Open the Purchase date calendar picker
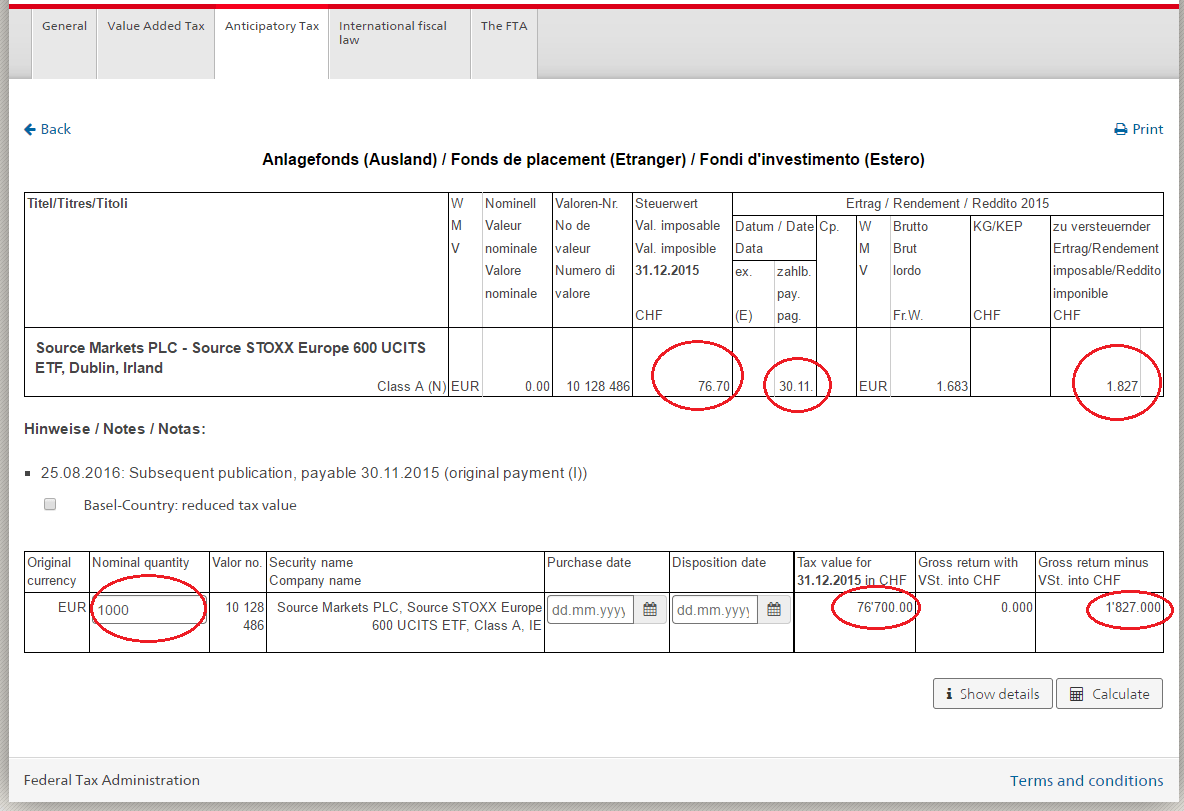 [649, 610]
